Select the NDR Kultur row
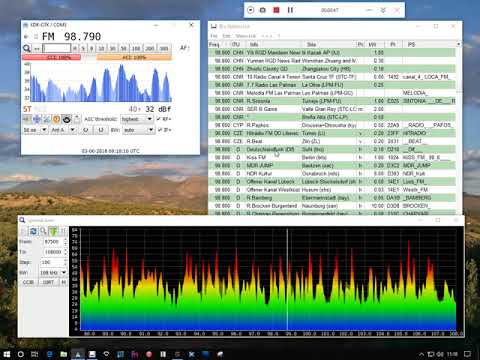The height and width of the screenshot is (360, 480). tap(332, 174)
